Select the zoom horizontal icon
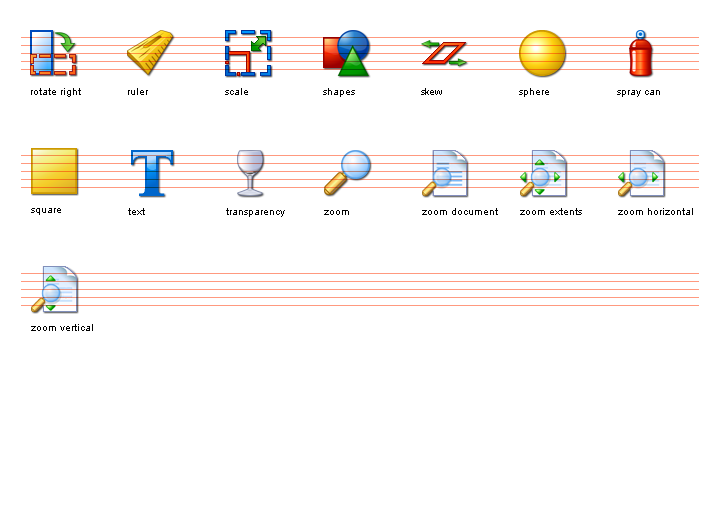 click(x=640, y=173)
